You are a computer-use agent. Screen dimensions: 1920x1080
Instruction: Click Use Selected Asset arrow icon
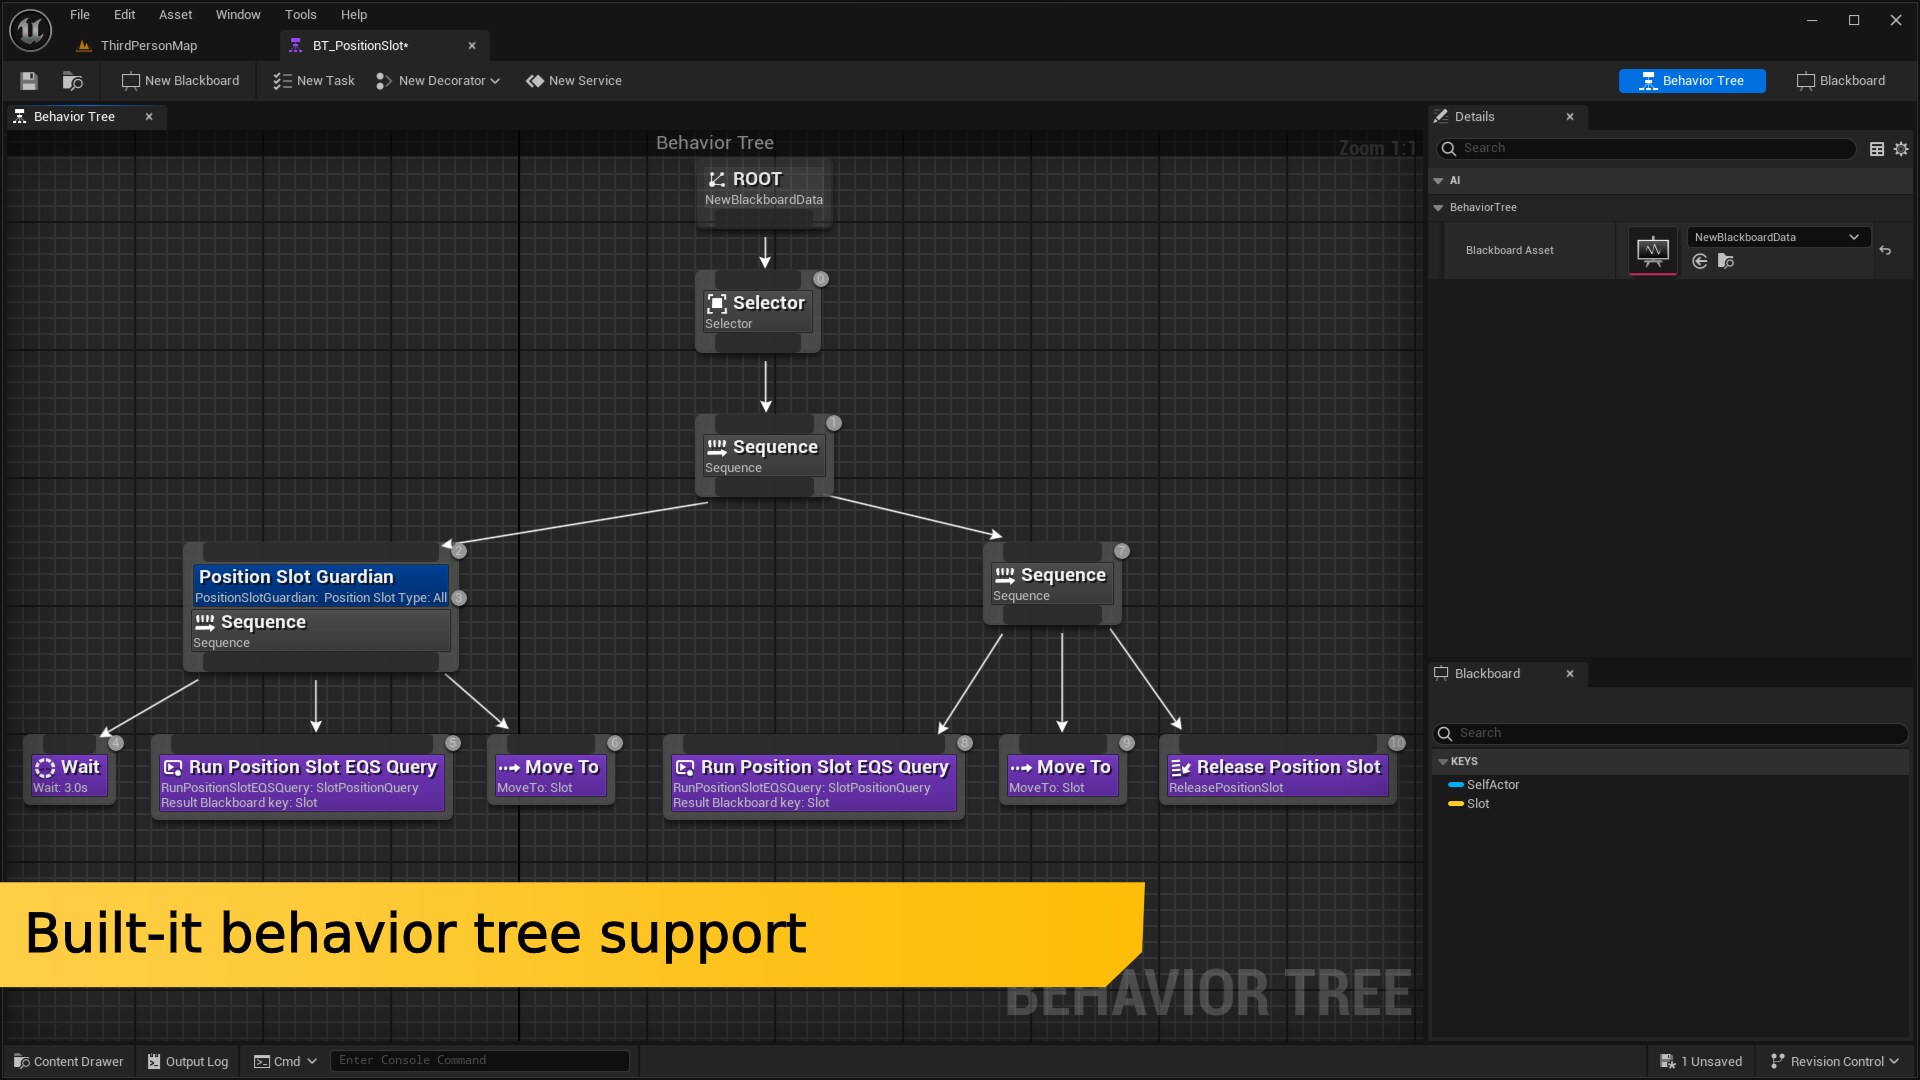(x=1700, y=261)
